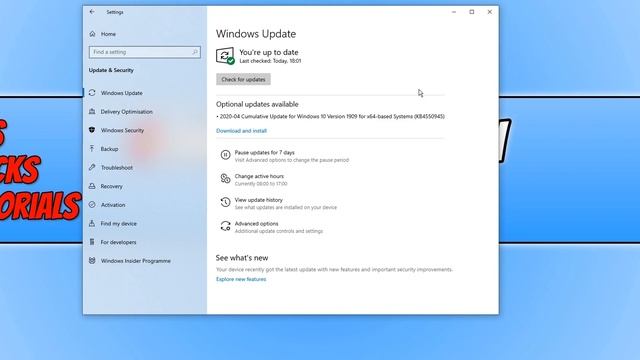
Task: Select Backup in the sidebar
Action: tap(109, 149)
